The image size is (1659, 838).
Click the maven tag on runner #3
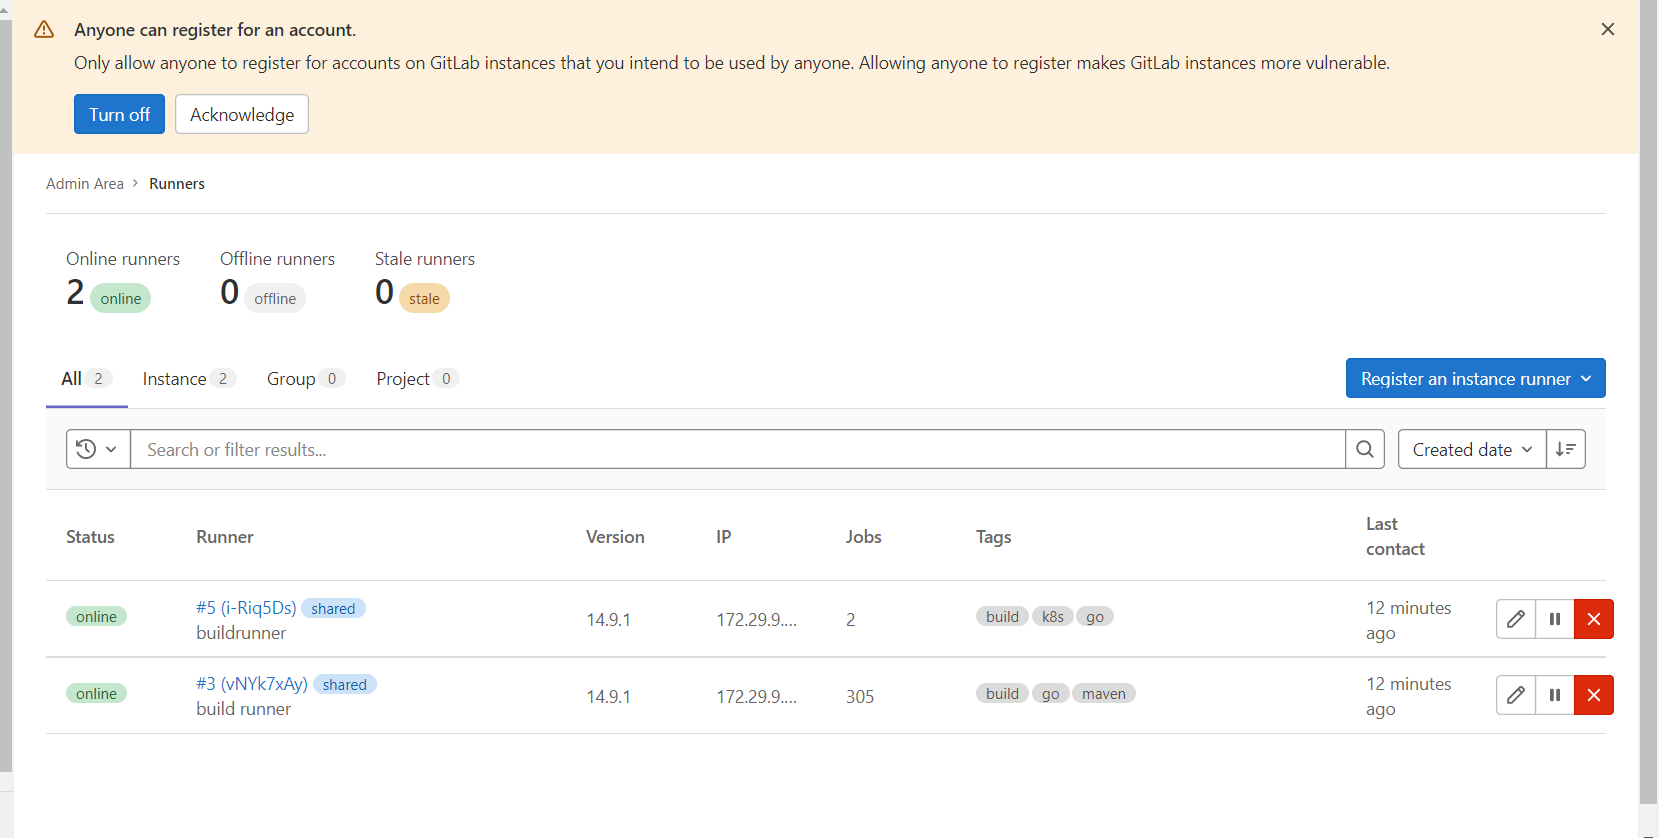click(x=1104, y=693)
